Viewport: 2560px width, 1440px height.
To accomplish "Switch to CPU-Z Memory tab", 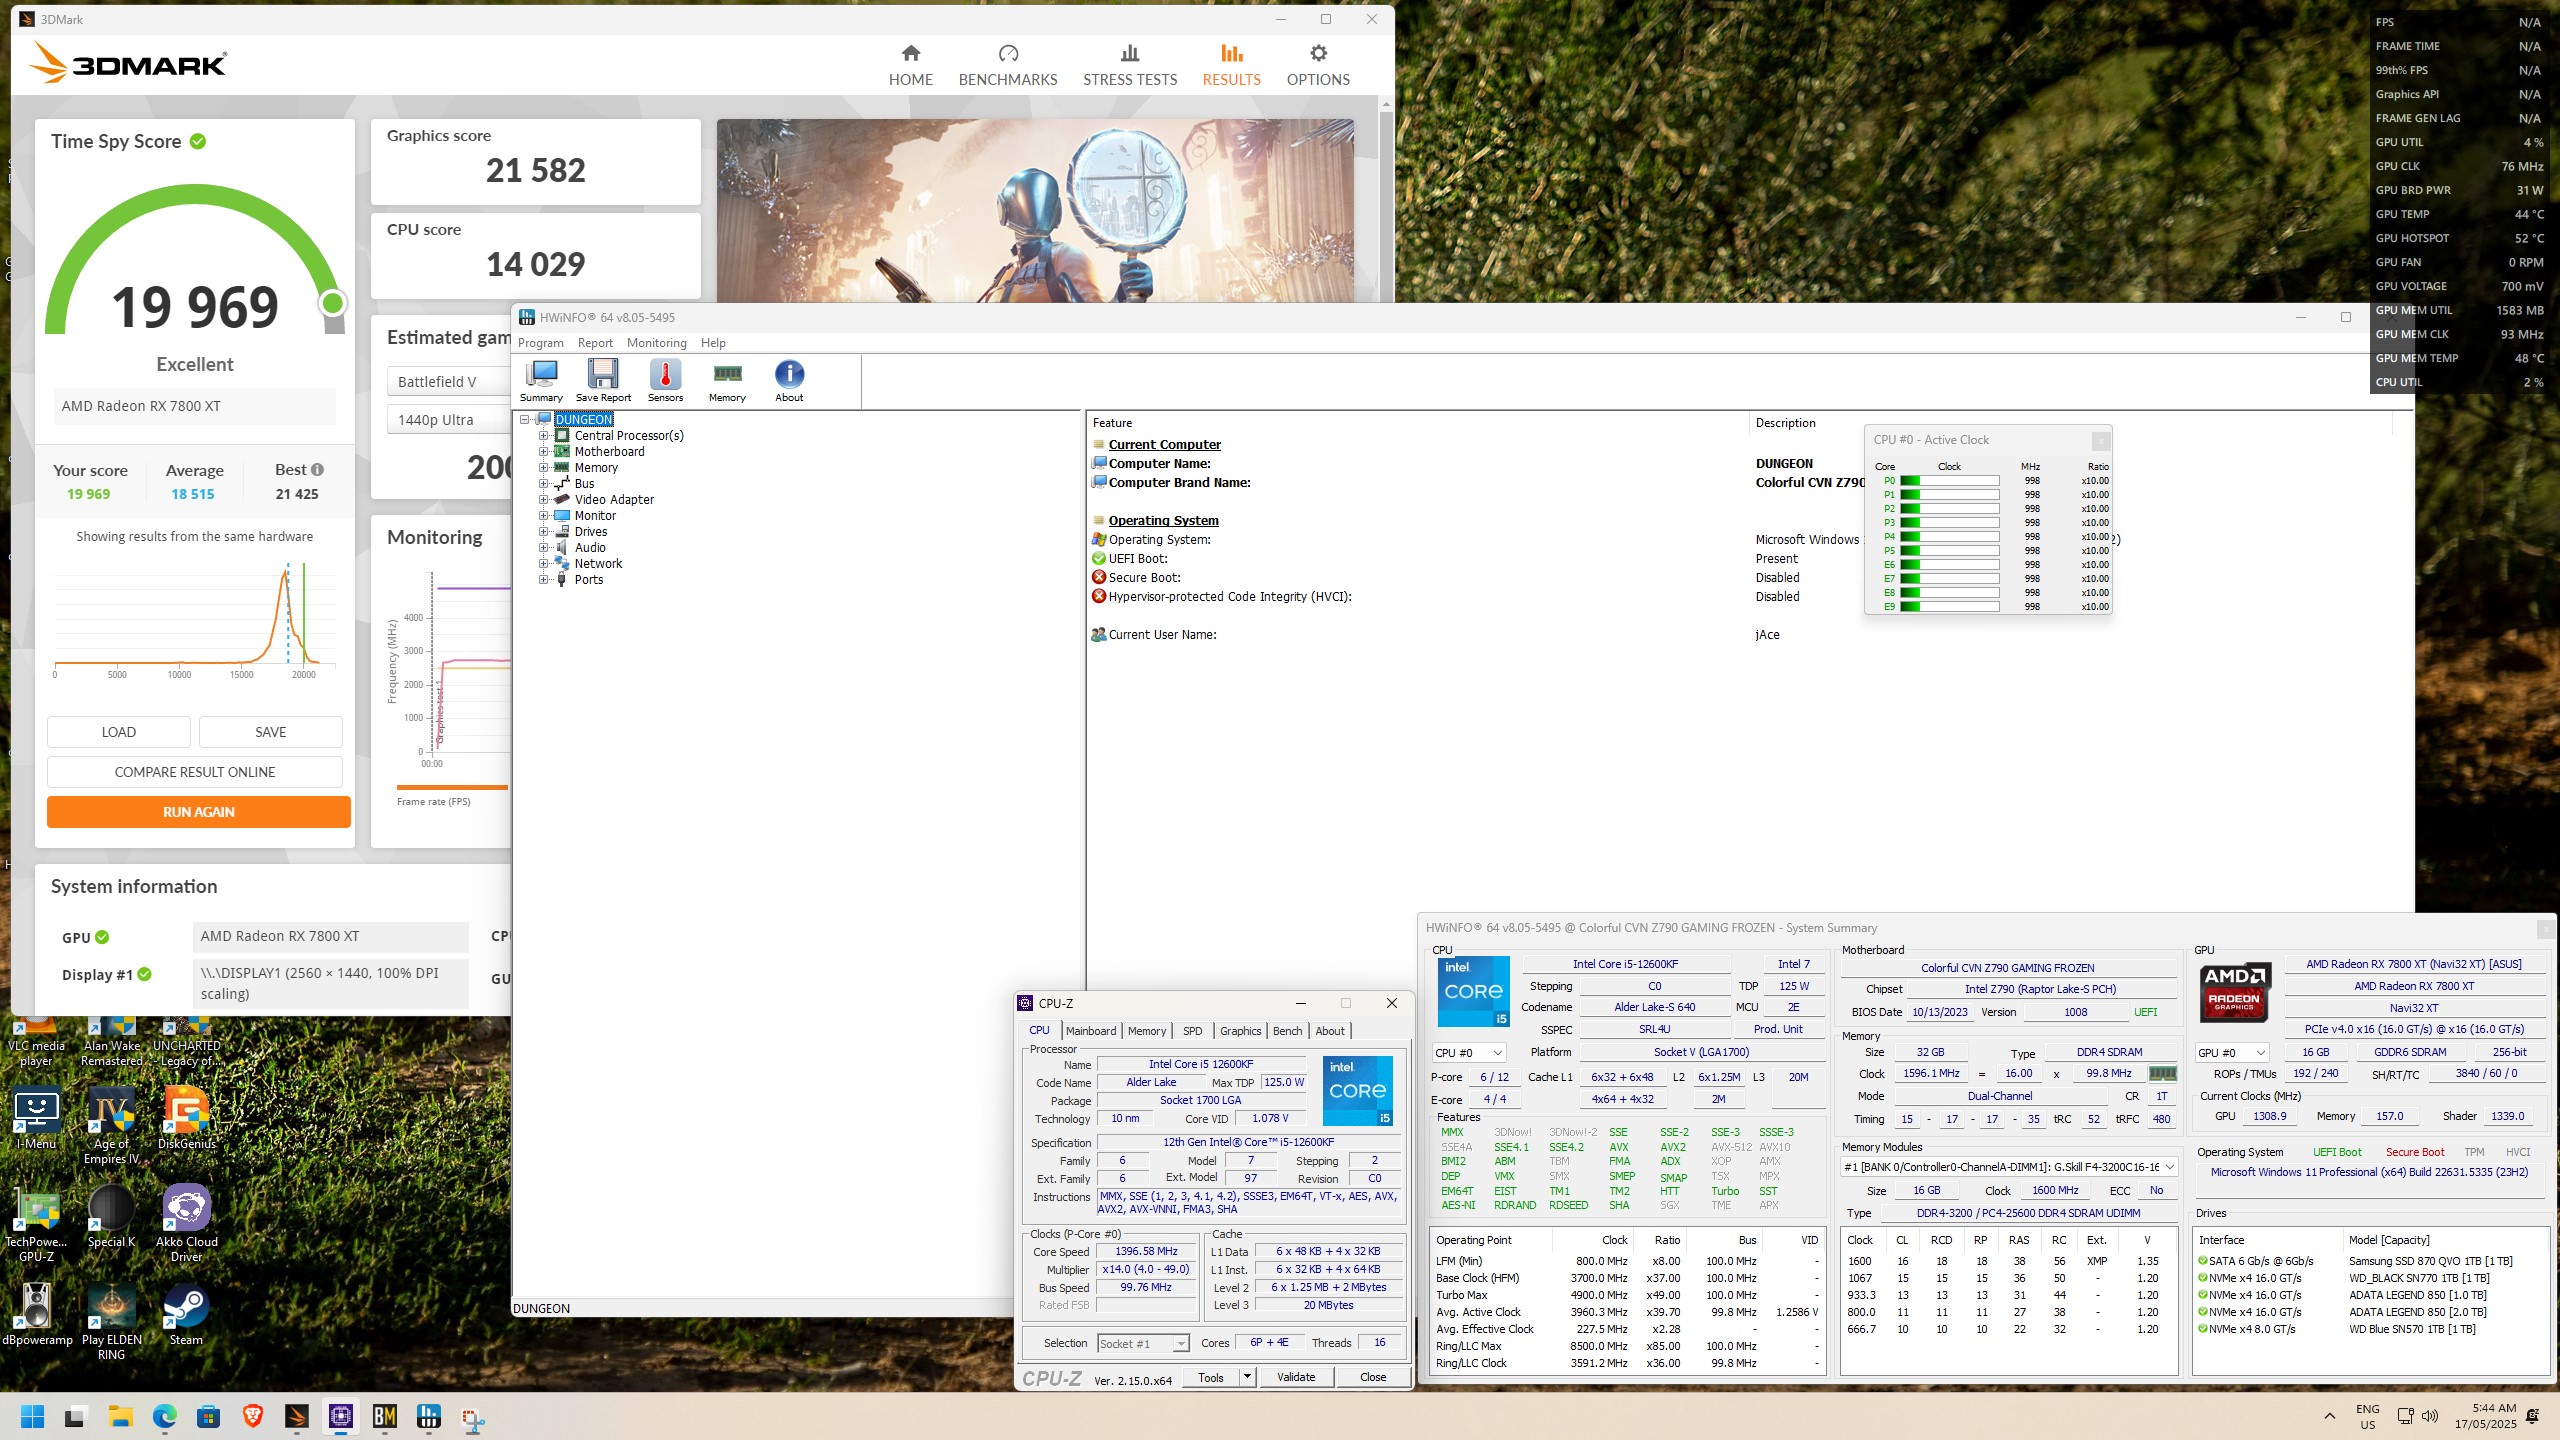I will click(1146, 1030).
